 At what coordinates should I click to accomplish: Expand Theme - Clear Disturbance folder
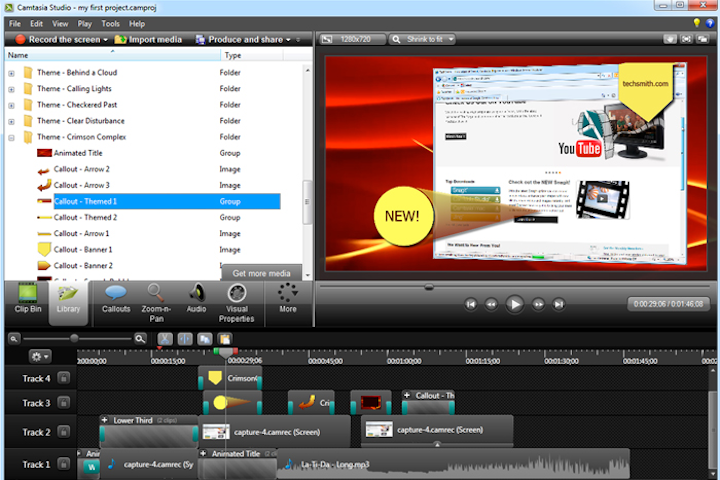tap(11, 122)
